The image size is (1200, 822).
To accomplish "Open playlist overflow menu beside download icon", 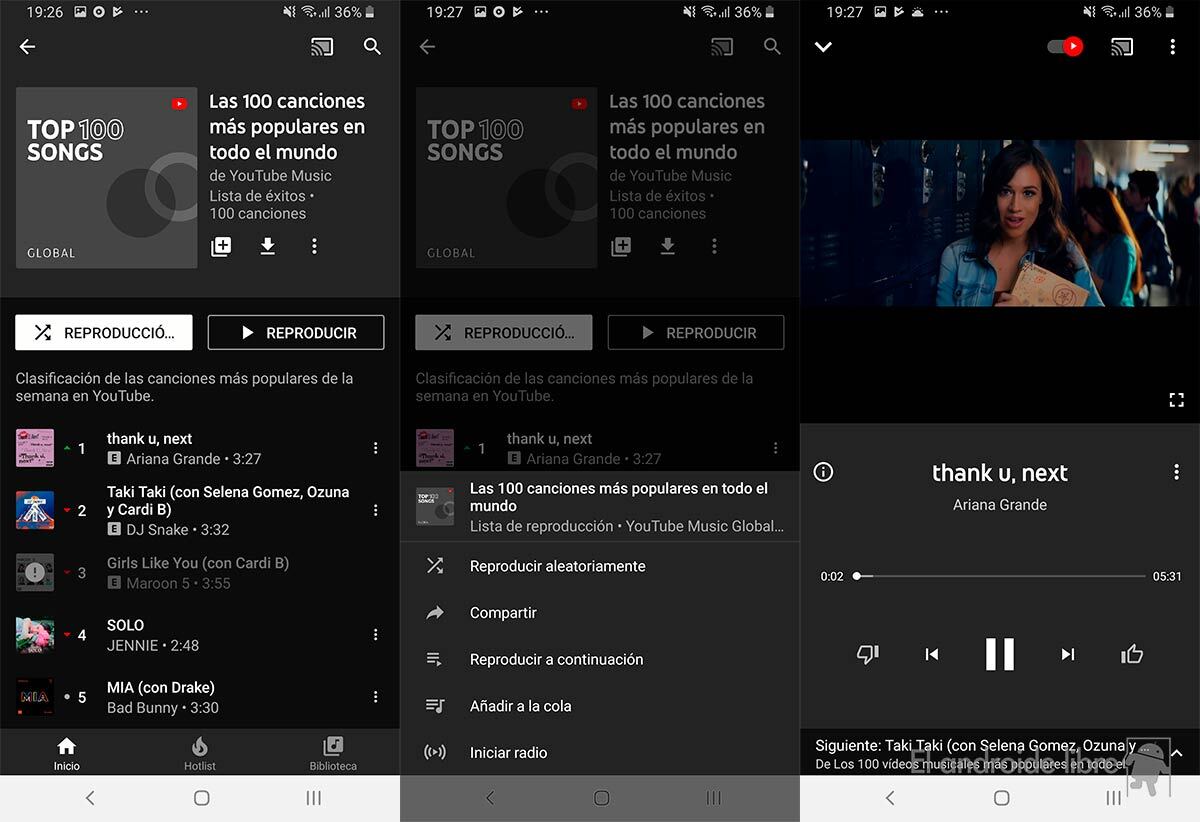I will 314,246.
